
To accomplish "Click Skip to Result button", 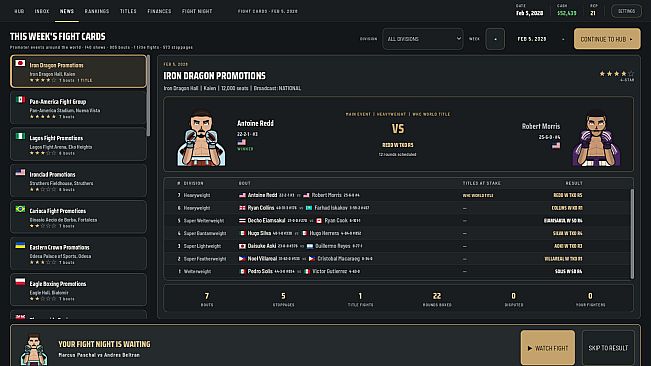I will [608, 348].
